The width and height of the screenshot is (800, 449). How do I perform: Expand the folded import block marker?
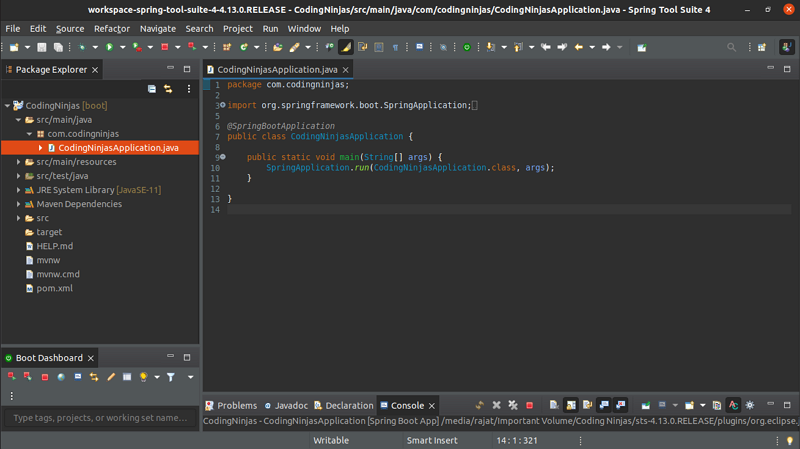223,105
